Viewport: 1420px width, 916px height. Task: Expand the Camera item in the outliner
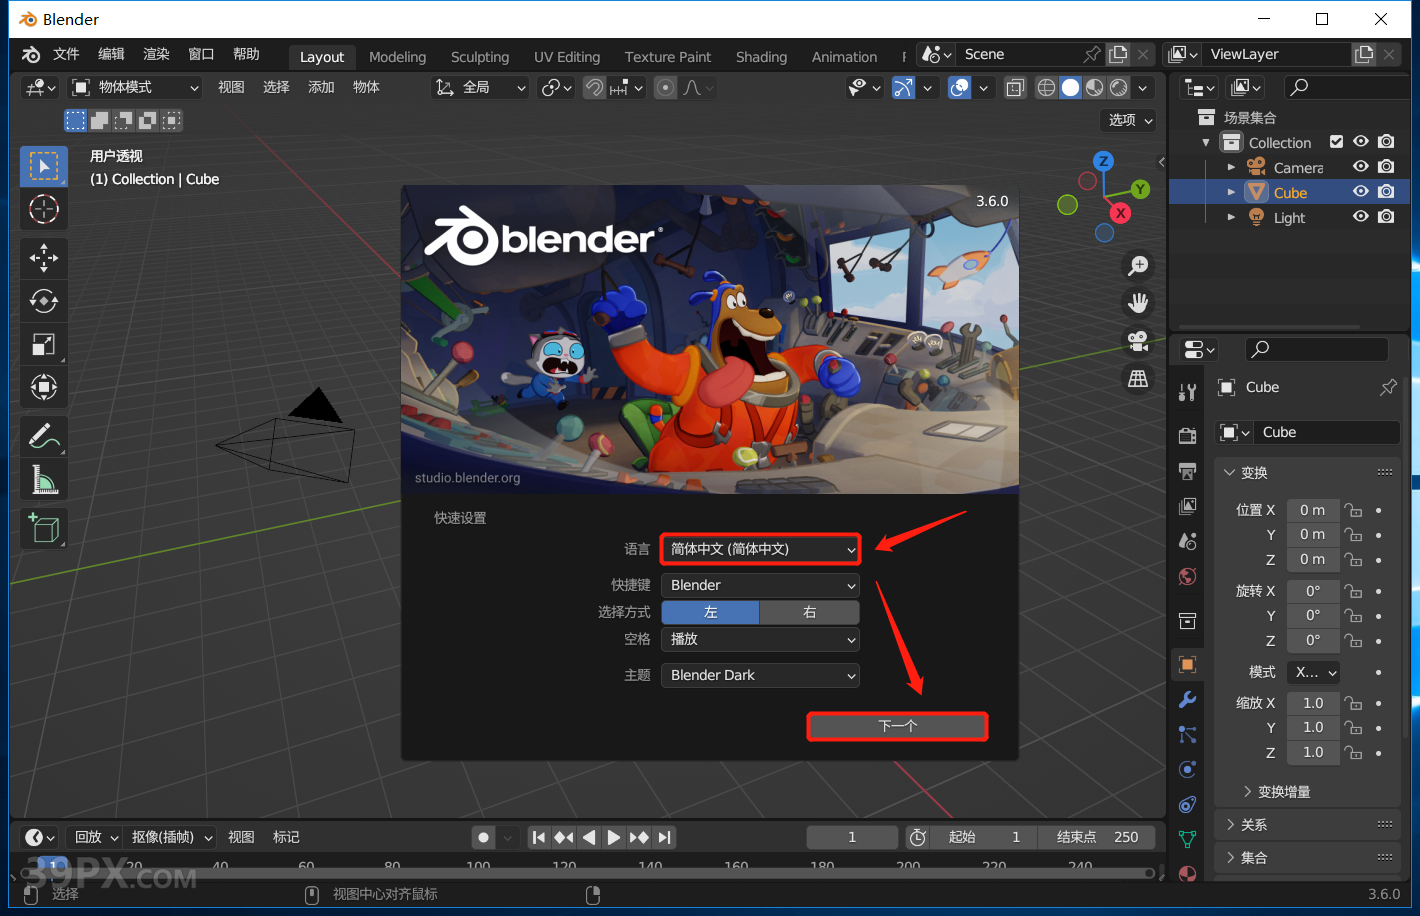click(x=1231, y=167)
